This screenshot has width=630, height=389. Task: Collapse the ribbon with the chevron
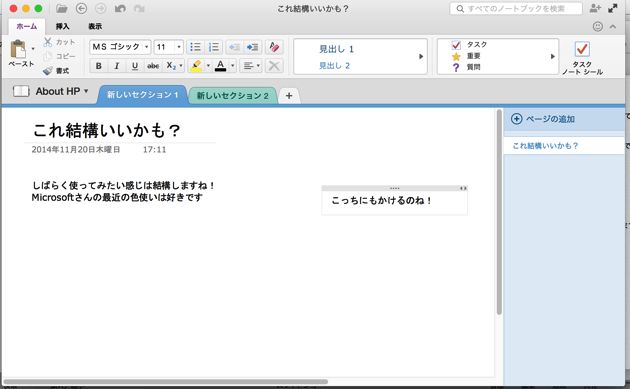point(613,27)
